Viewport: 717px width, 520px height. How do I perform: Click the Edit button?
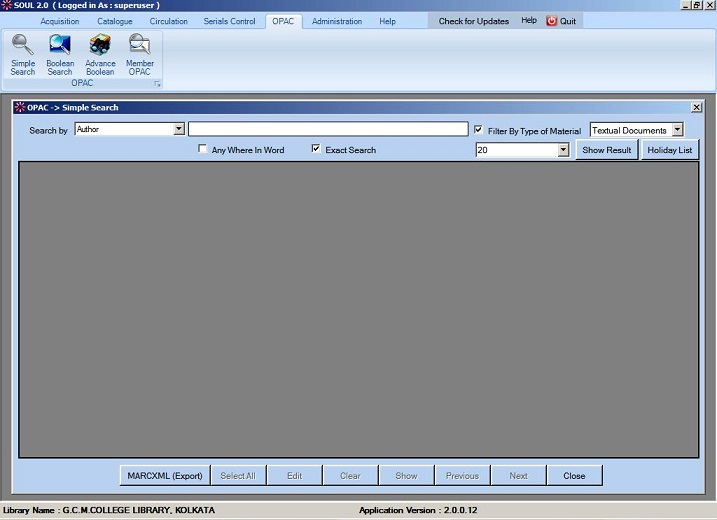[294, 476]
